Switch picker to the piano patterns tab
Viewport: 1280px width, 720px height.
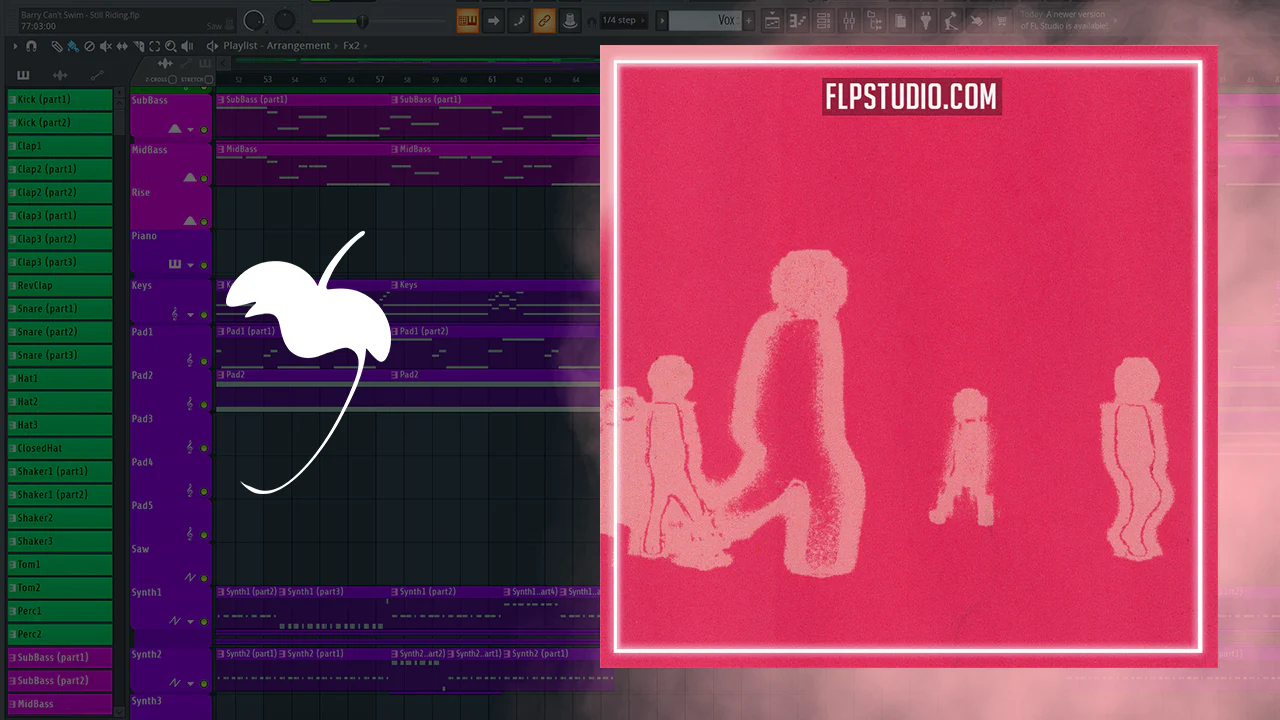pyautogui.click(x=23, y=75)
